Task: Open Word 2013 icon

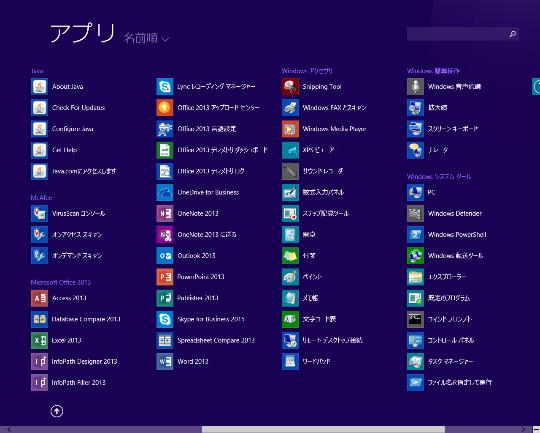Action: (x=165, y=361)
